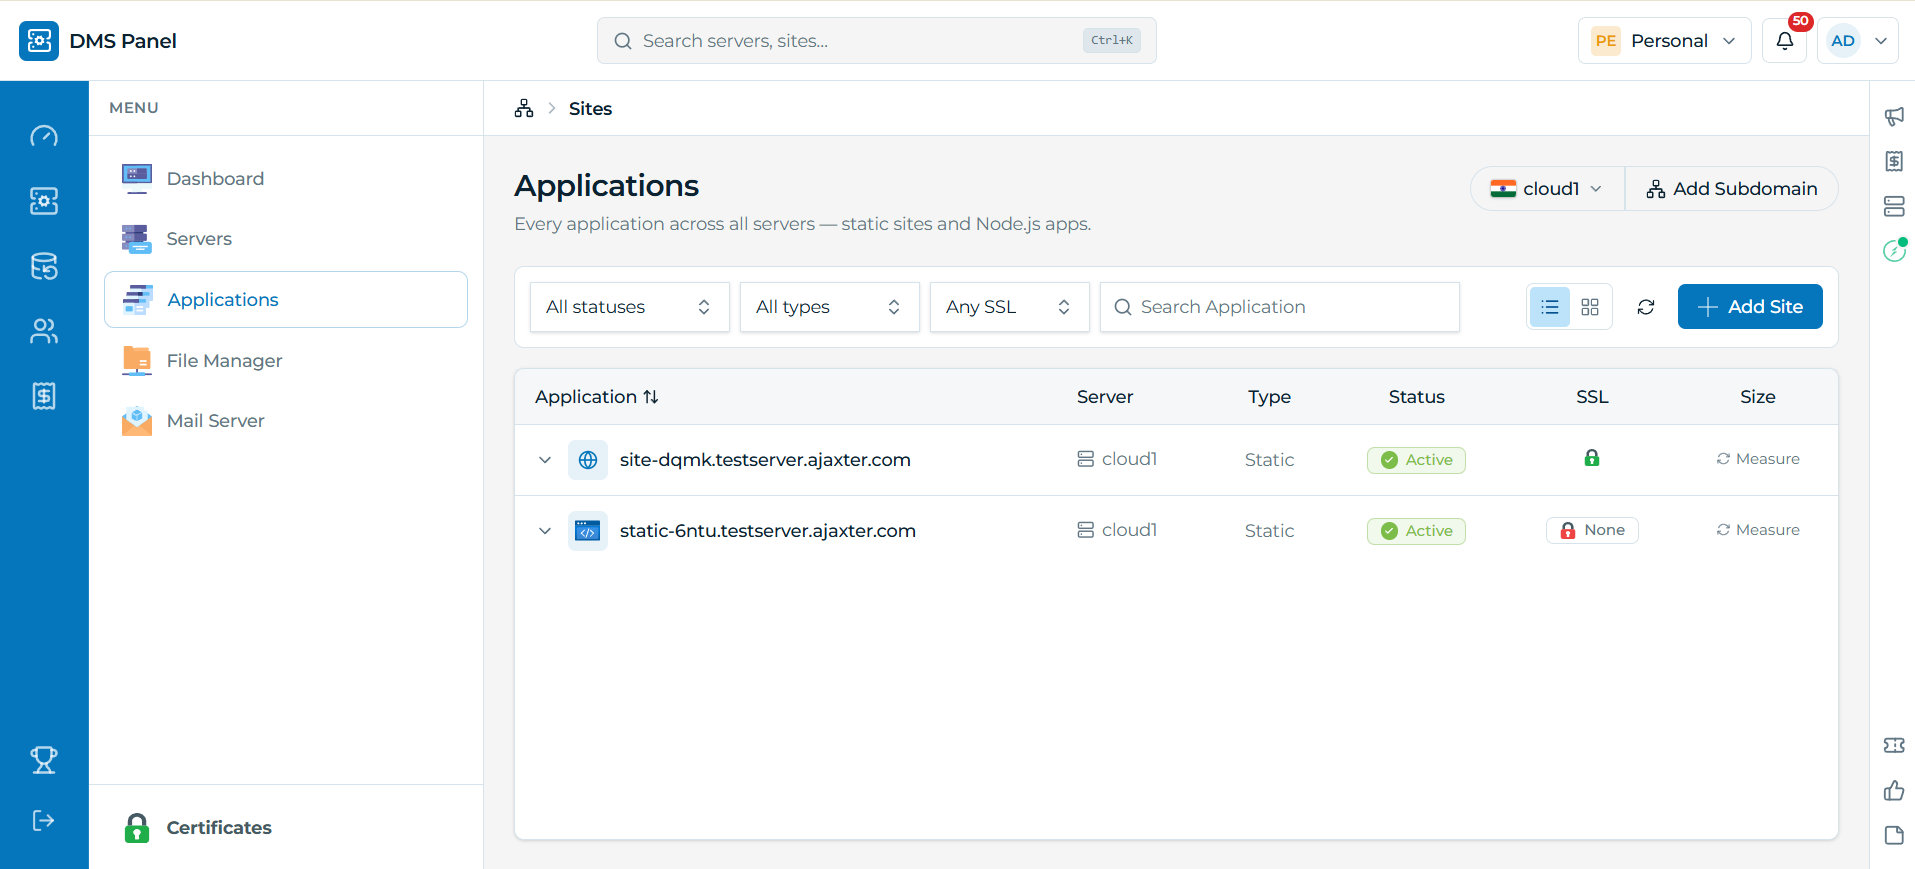Click the server stack icon on right rail
The height and width of the screenshot is (869, 1915).
[1894, 206]
